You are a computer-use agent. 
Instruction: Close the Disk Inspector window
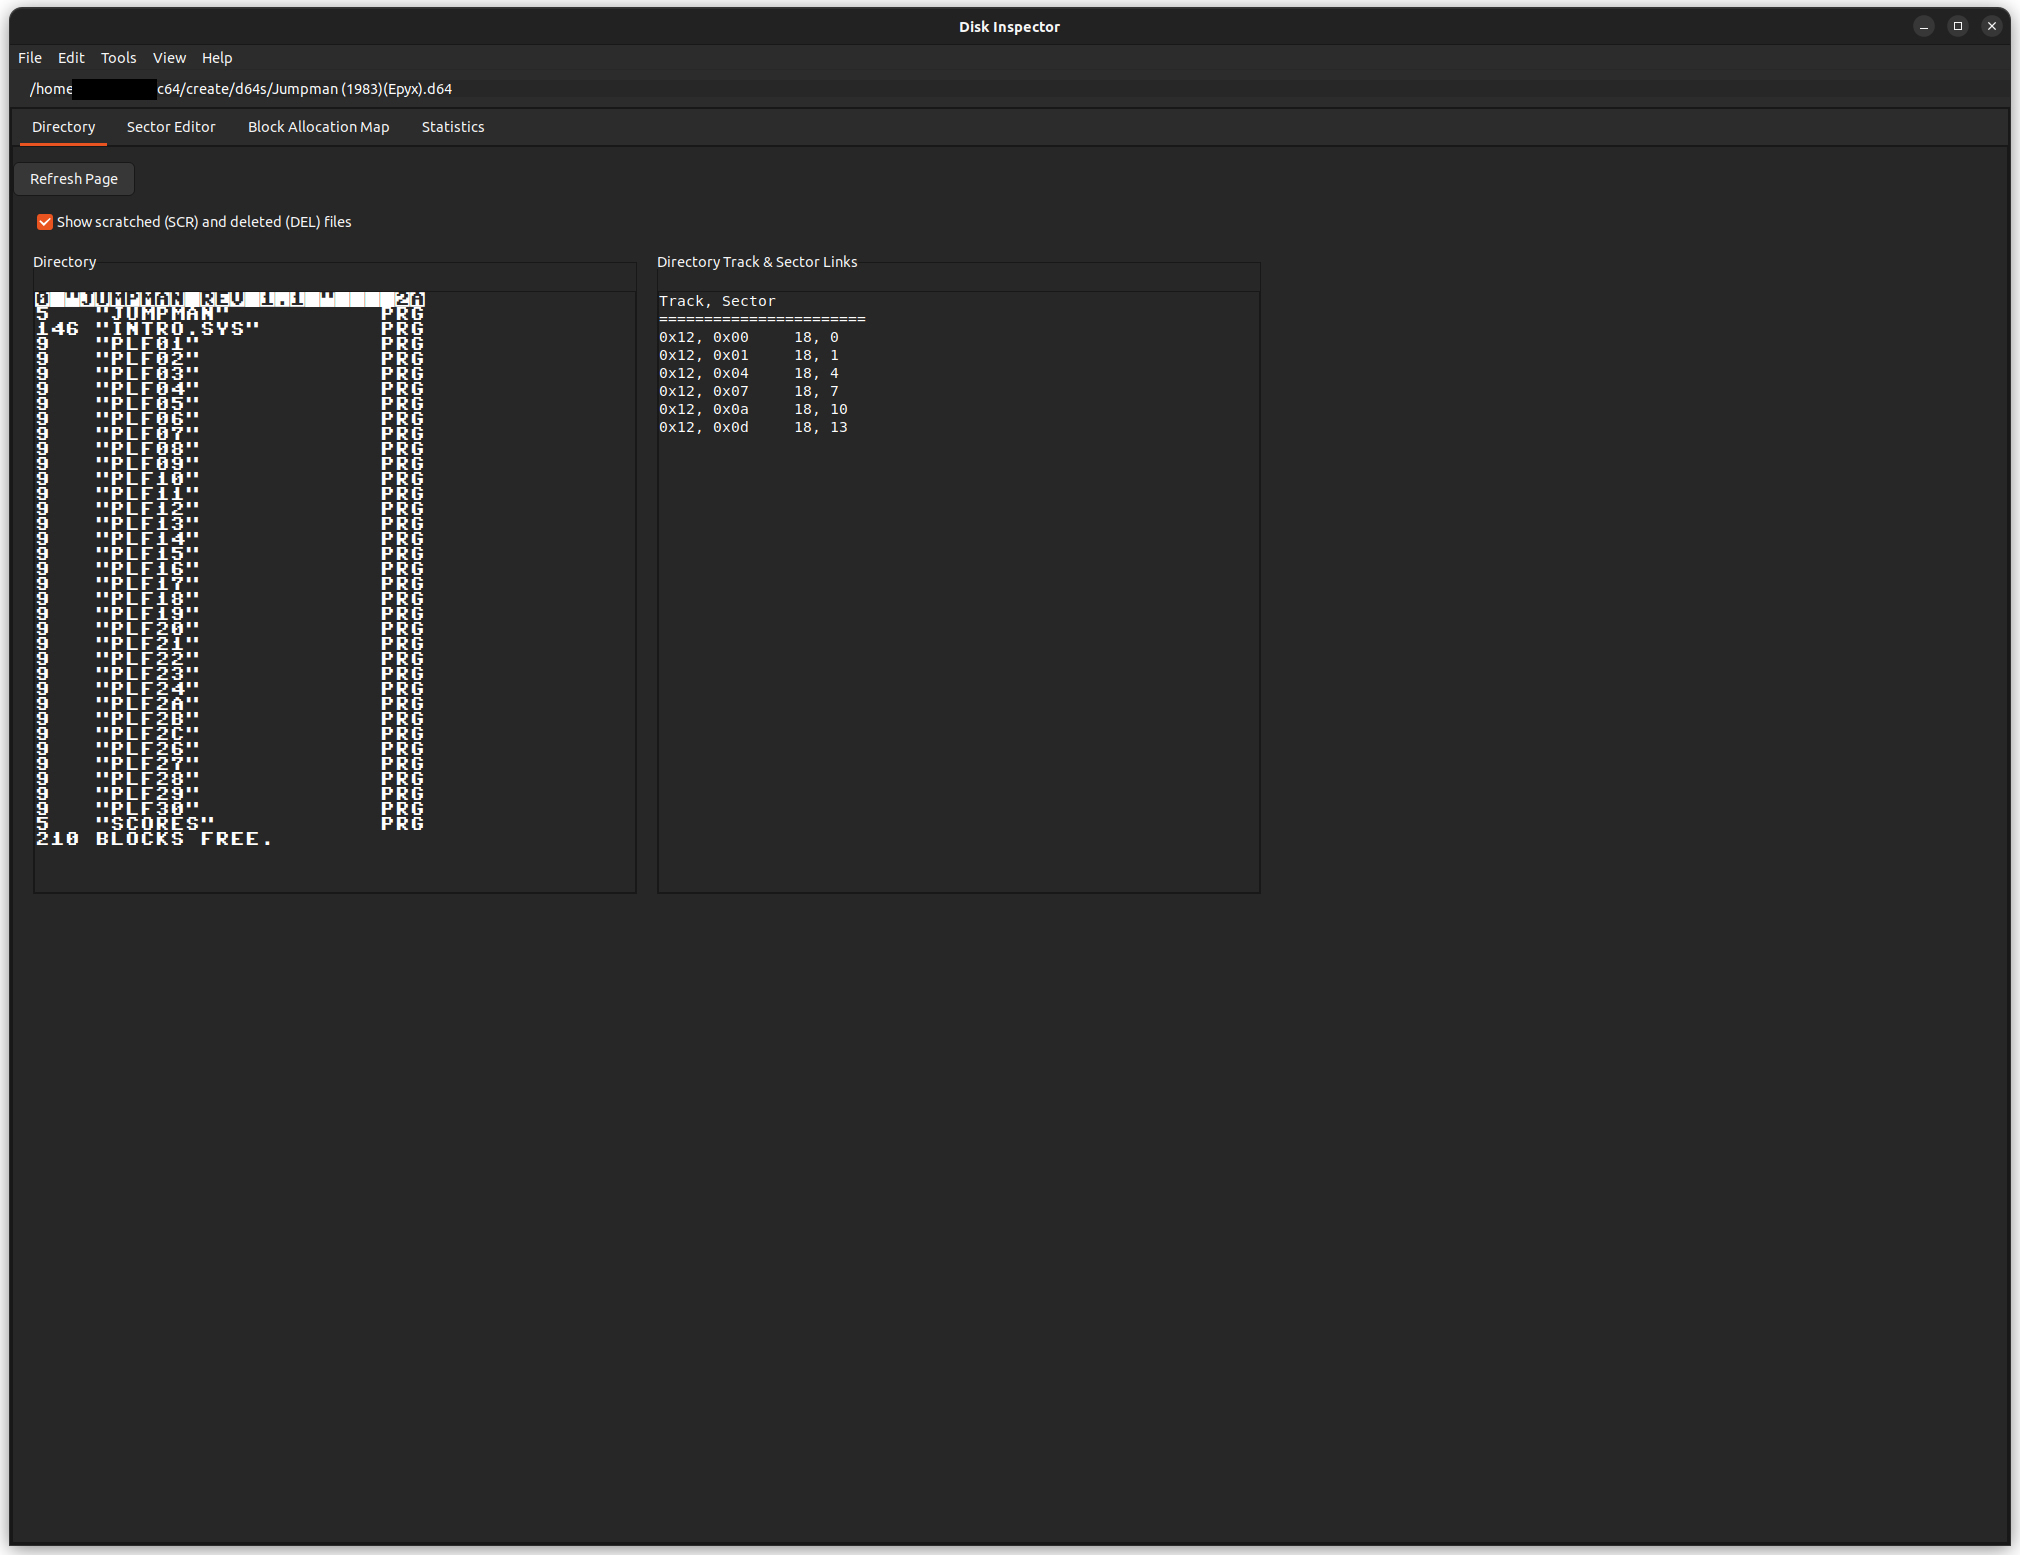point(1991,27)
